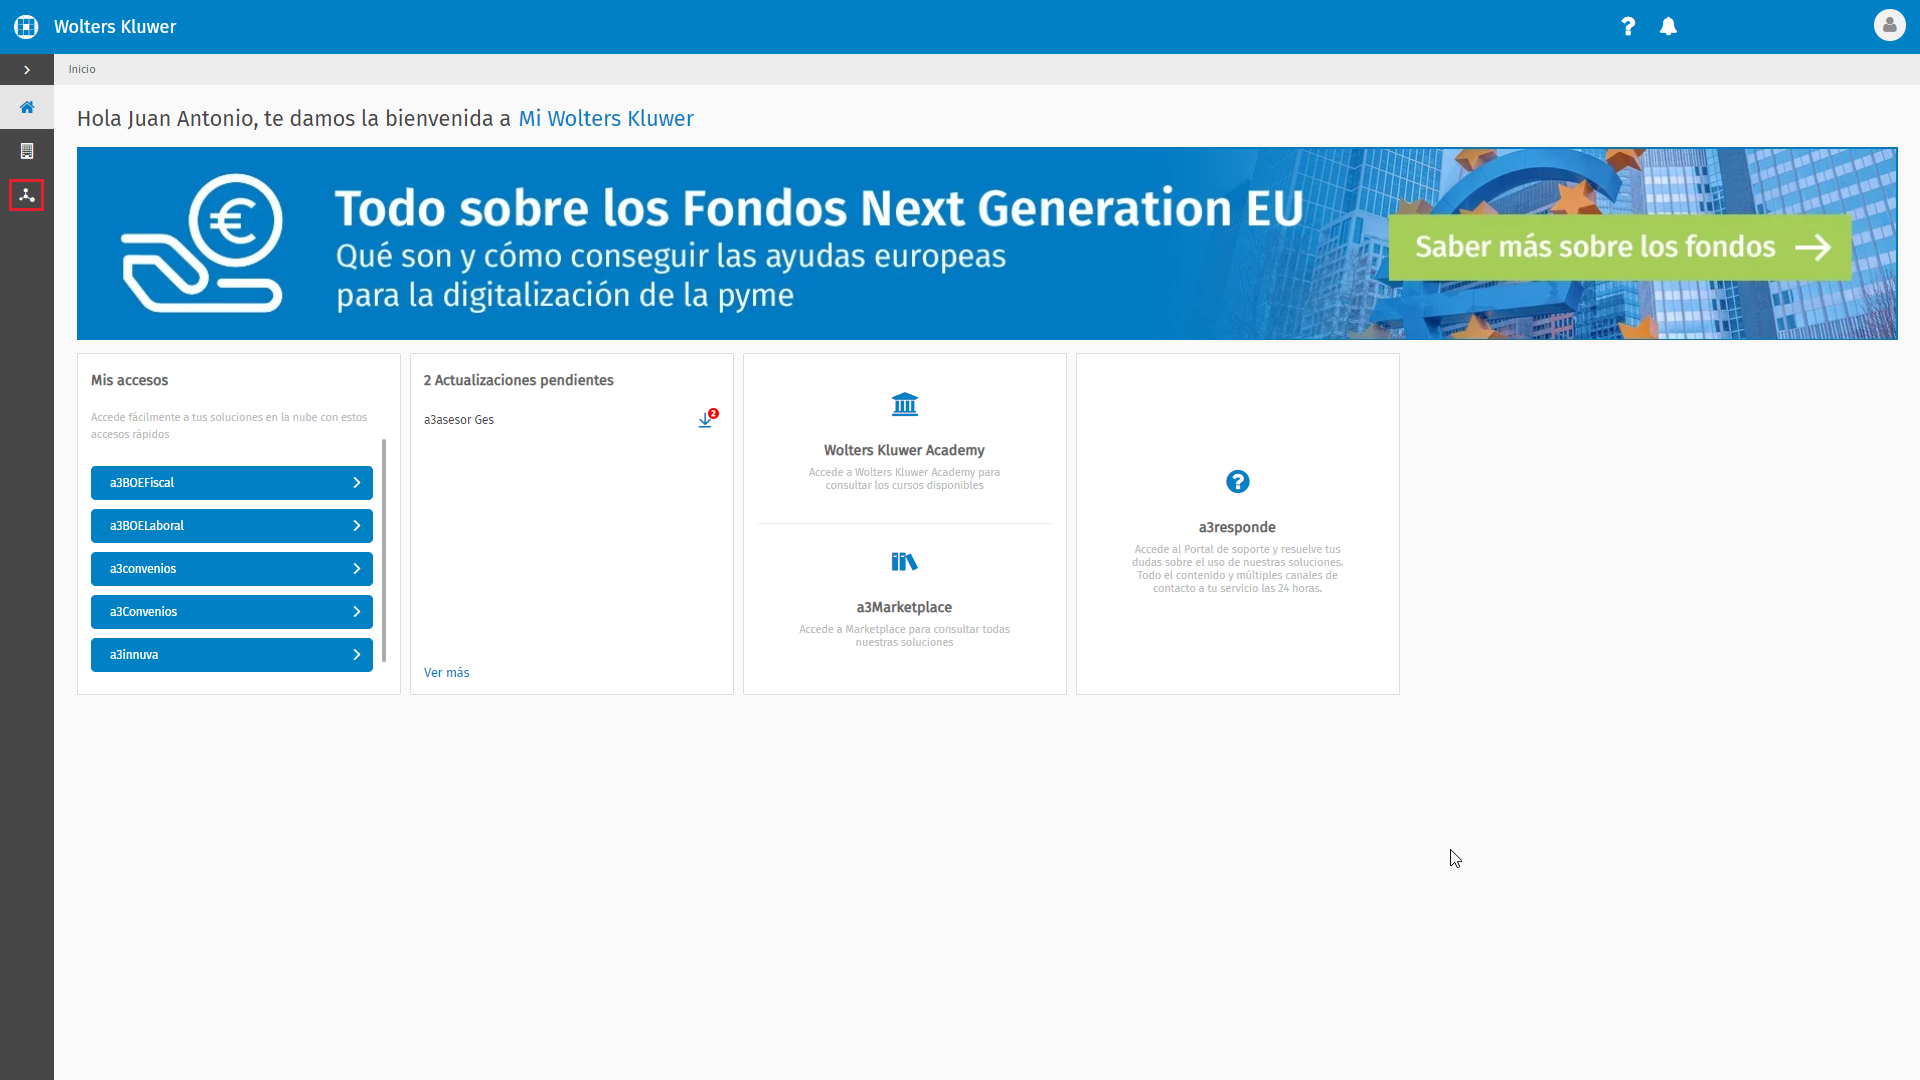Screen dimensions: 1920x1080
Task: Select the highlighted solutions icon in the sidebar
Action: point(26,195)
